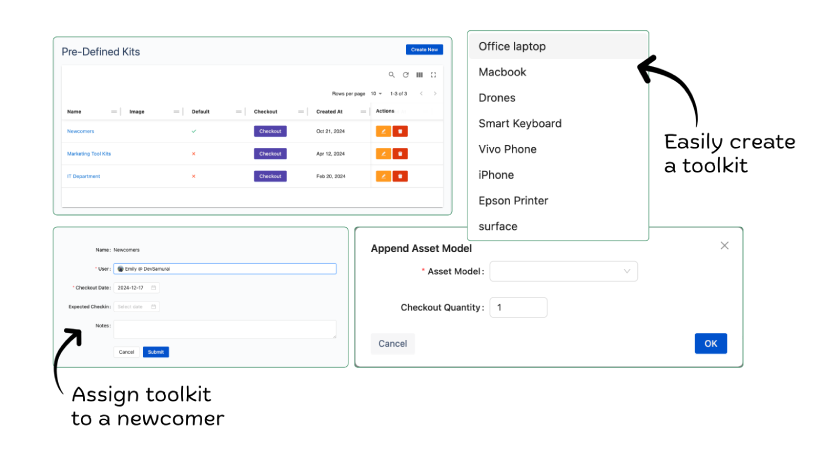Choose Epson Printer in the dropdown list
The image size is (820, 462).
coord(513,201)
